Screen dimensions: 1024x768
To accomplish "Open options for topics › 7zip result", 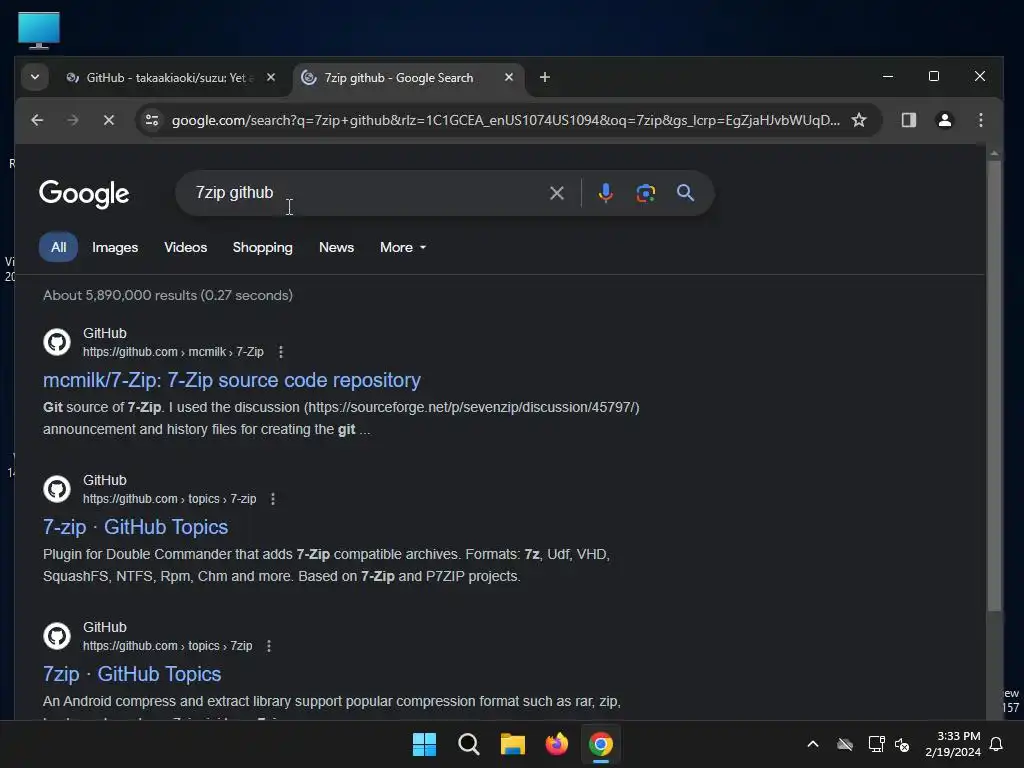I will click(269, 646).
